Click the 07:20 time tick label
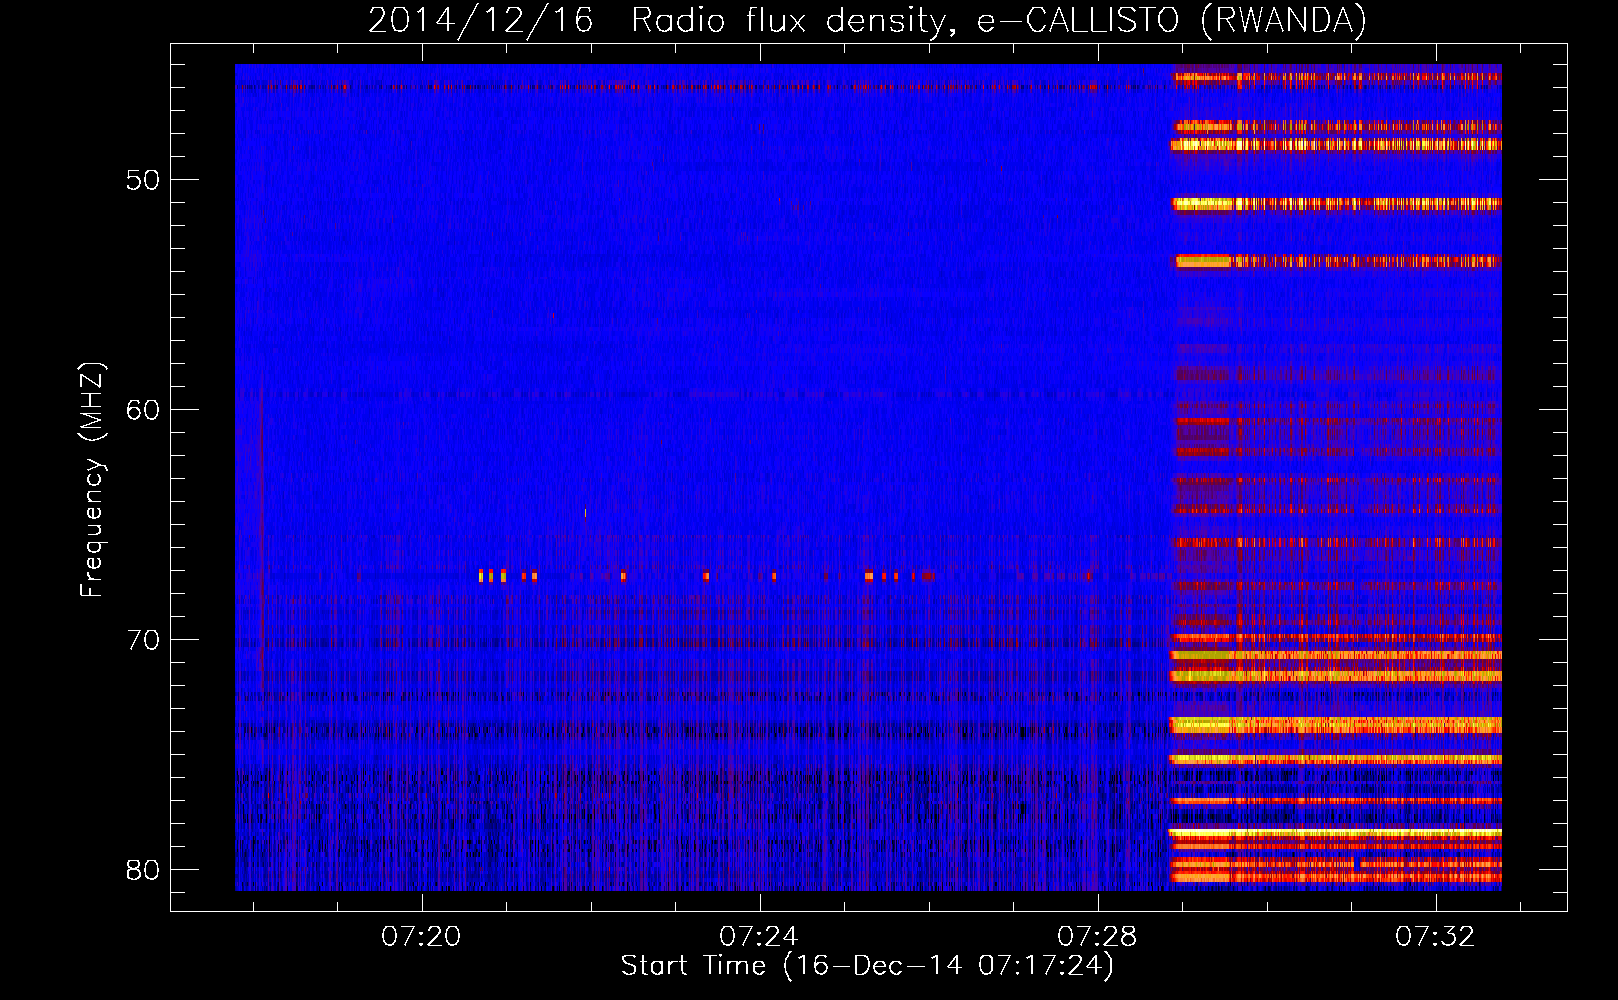Screen dimensions: 1618x1000 click(421, 937)
